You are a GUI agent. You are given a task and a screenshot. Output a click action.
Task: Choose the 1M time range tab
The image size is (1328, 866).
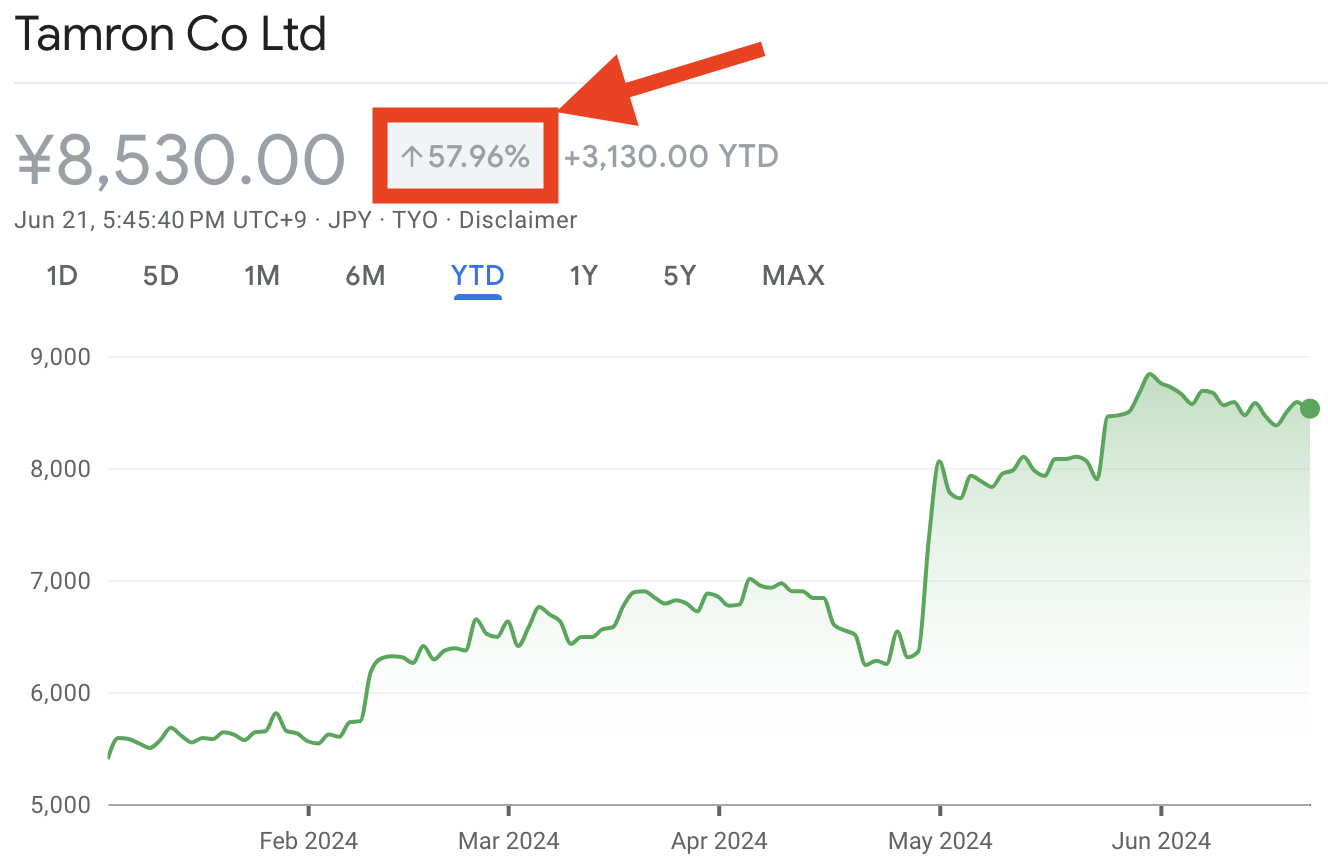coord(261,276)
